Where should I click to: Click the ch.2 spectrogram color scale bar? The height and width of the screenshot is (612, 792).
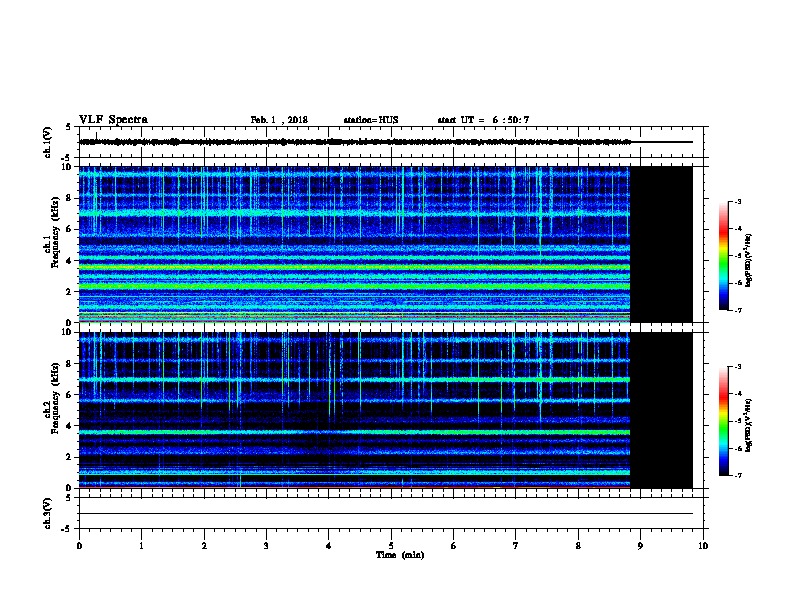[724, 421]
